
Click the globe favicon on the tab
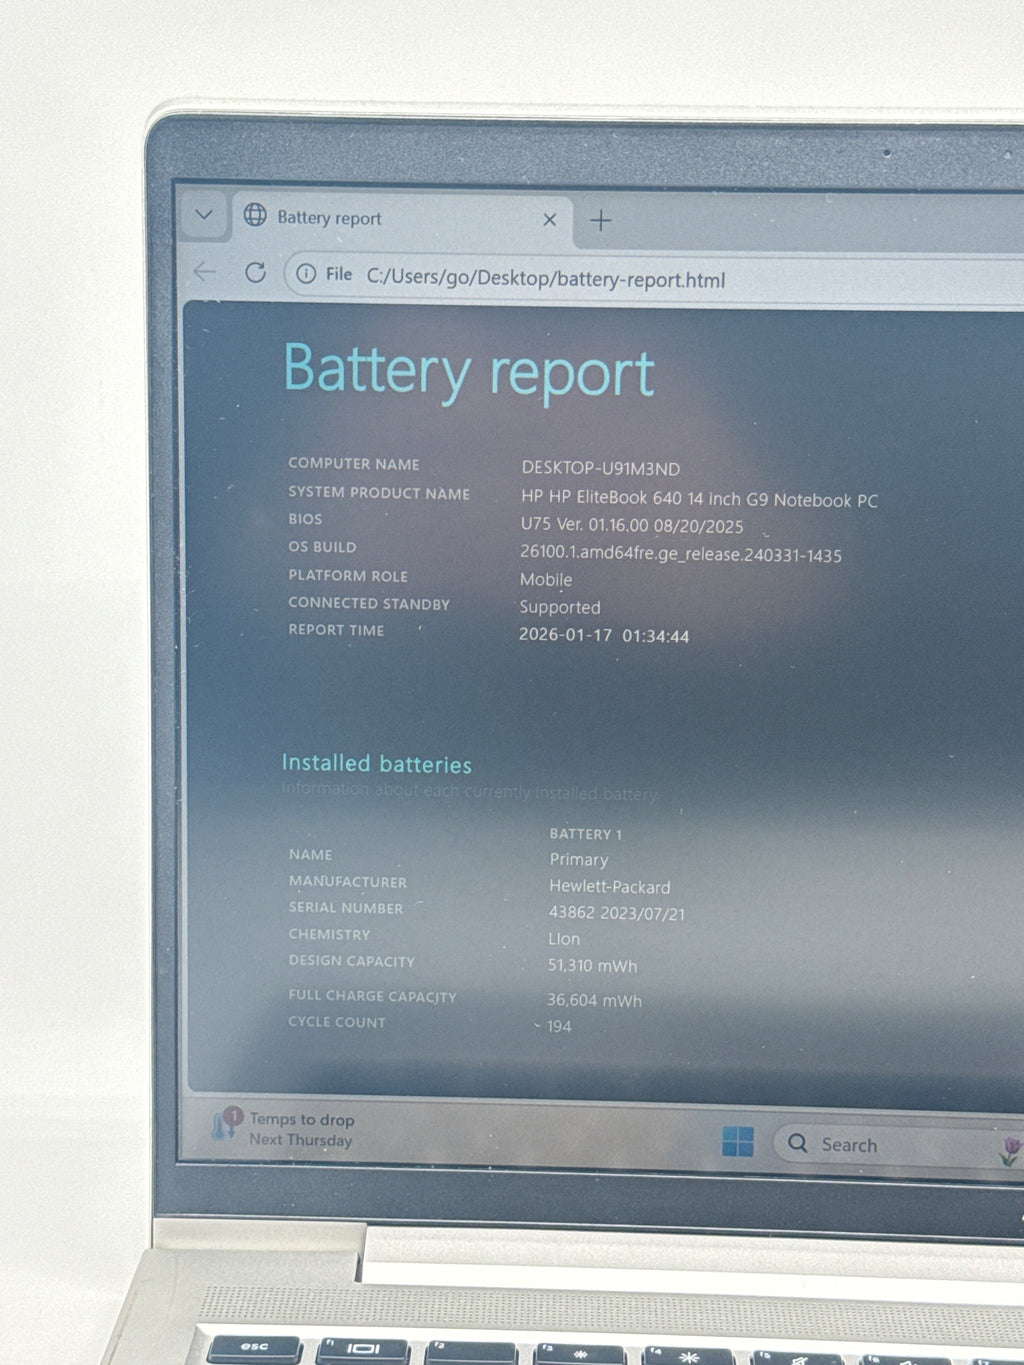click(256, 215)
